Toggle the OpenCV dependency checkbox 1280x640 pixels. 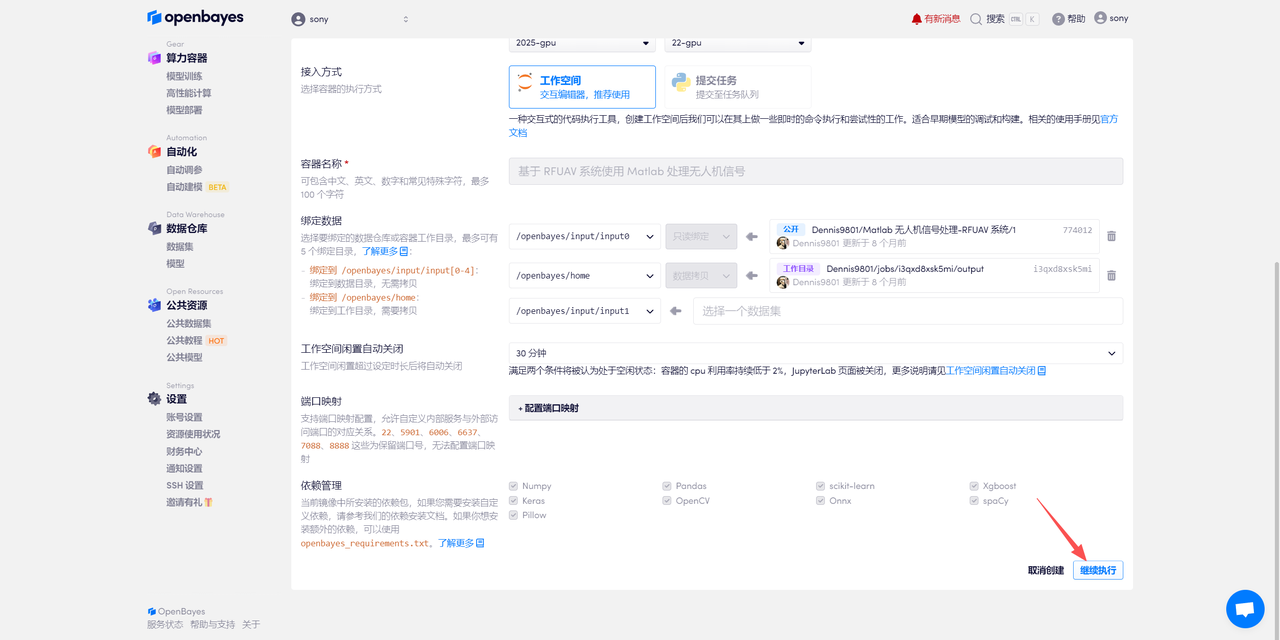click(667, 501)
